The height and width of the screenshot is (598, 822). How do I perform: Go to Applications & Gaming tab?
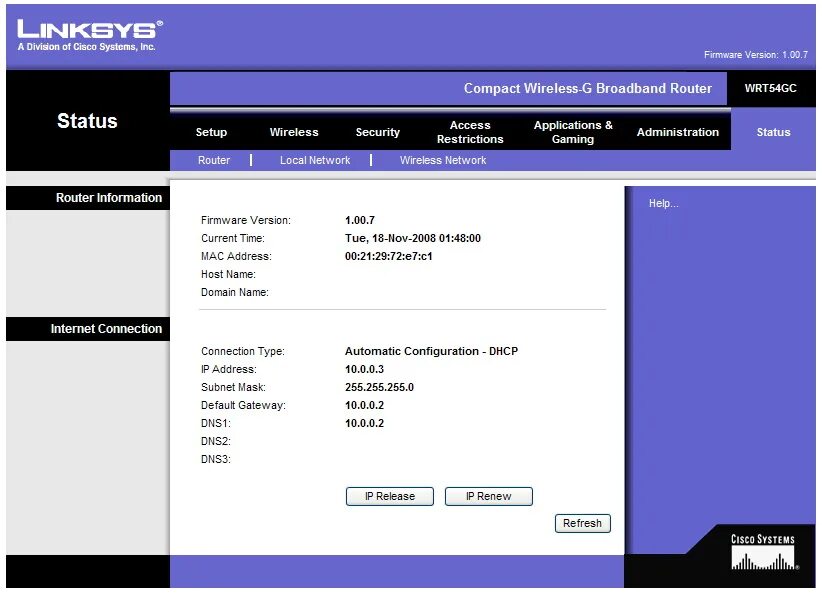coord(573,132)
